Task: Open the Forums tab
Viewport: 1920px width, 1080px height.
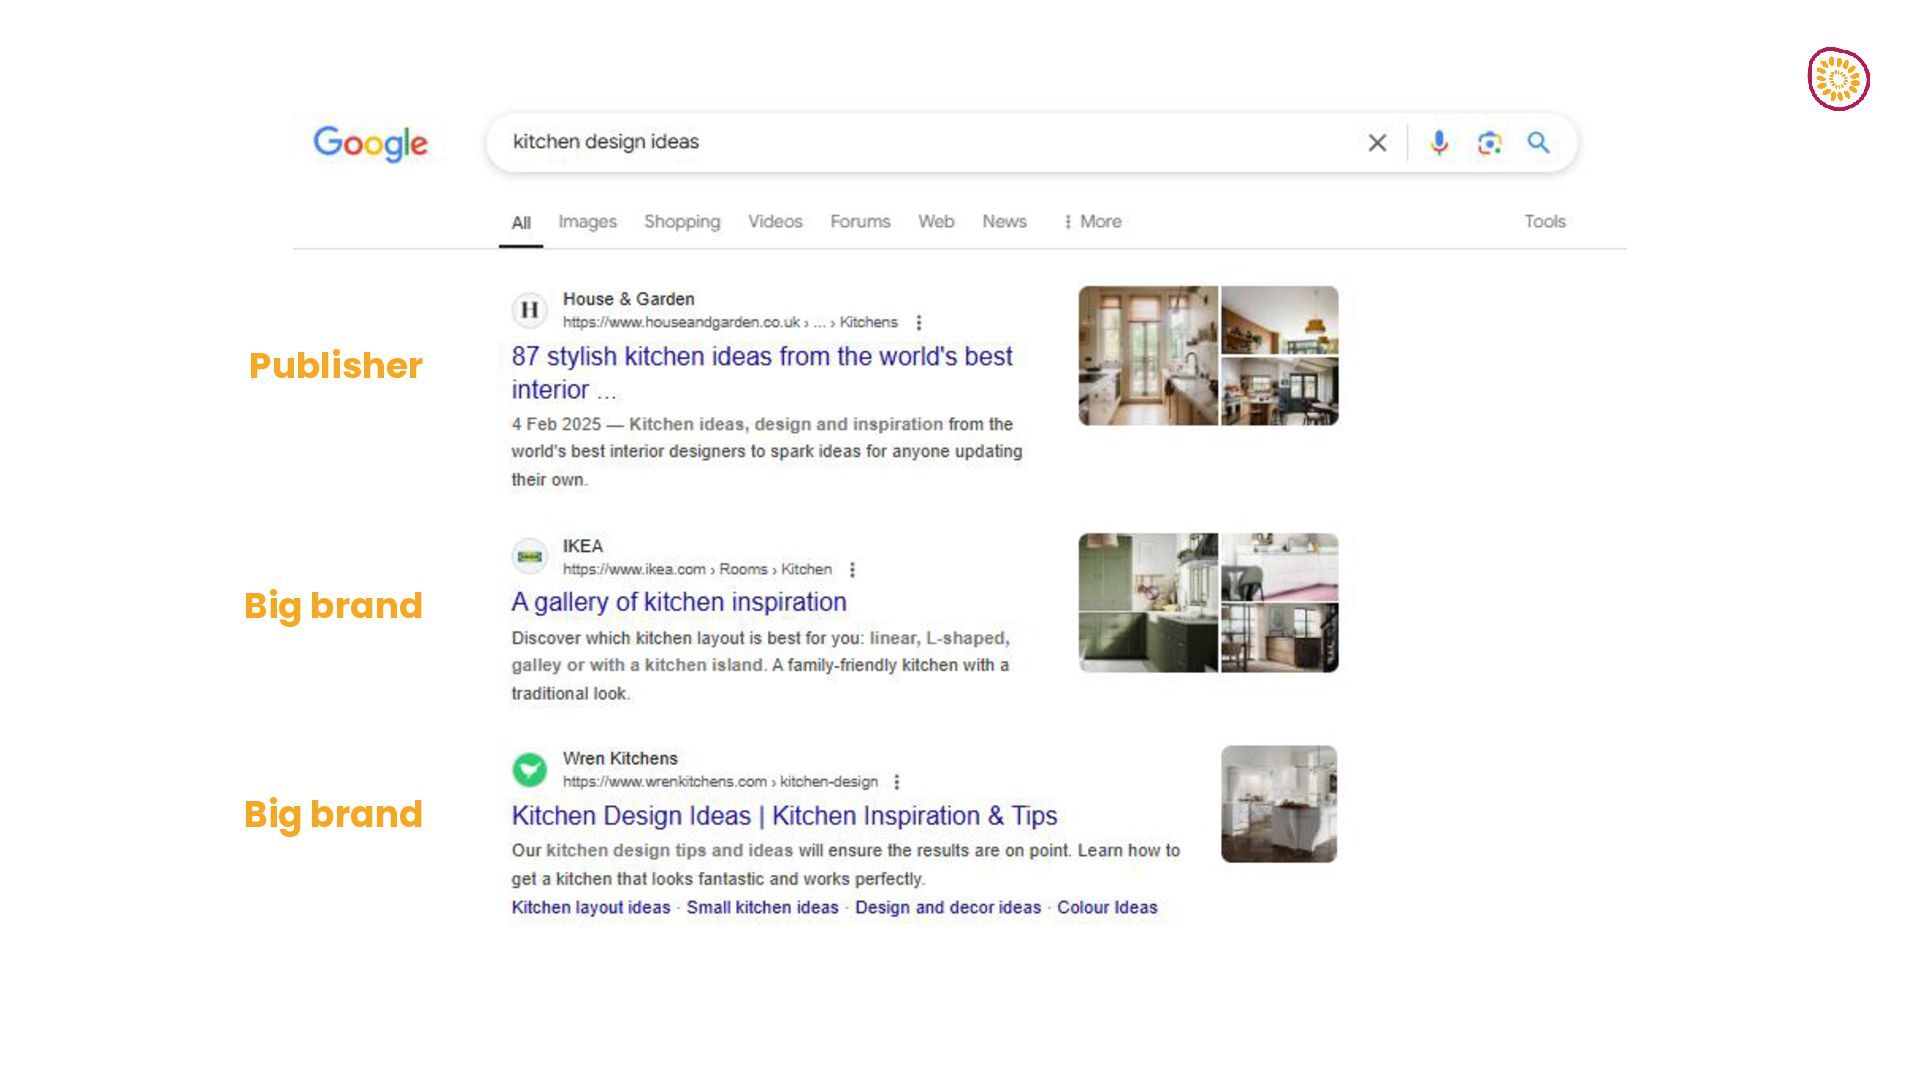Action: pyautogui.click(x=860, y=222)
